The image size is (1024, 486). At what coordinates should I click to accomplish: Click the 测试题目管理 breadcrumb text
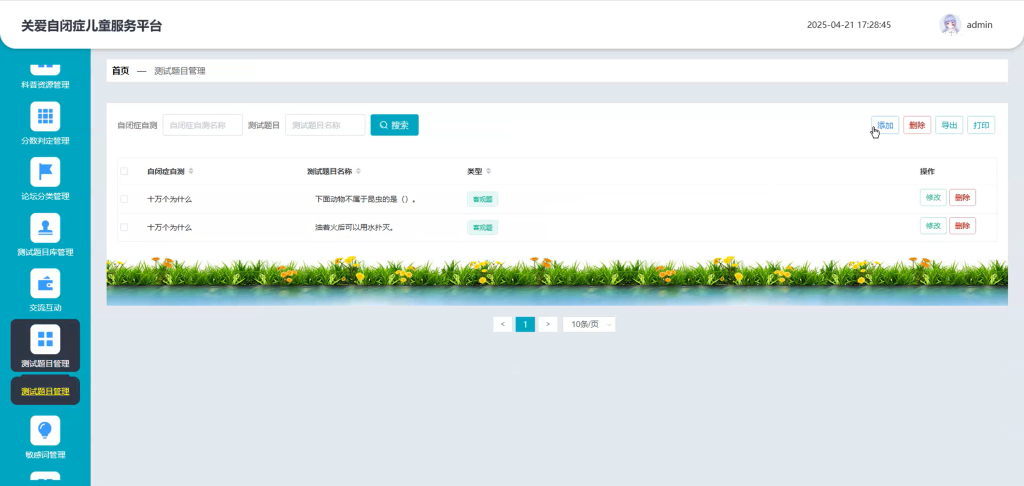(x=180, y=71)
